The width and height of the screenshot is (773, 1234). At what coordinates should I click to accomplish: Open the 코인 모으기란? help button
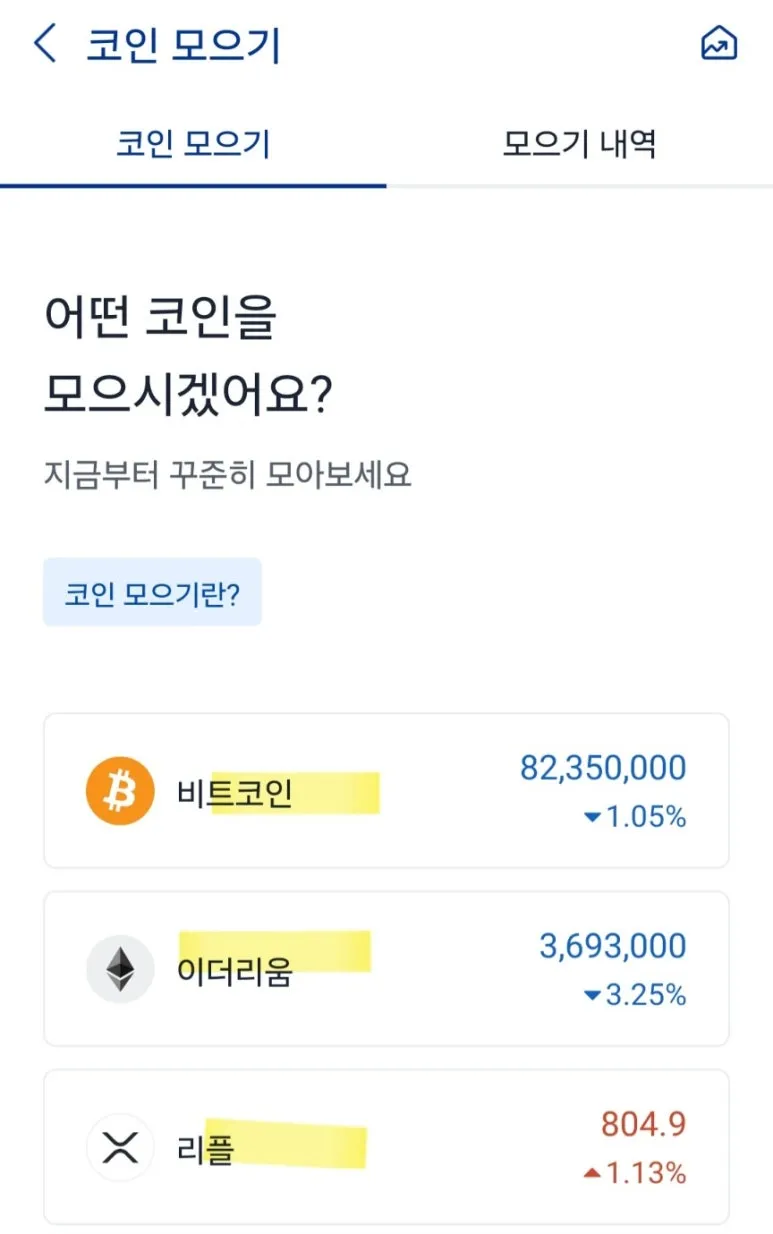pos(152,593)
